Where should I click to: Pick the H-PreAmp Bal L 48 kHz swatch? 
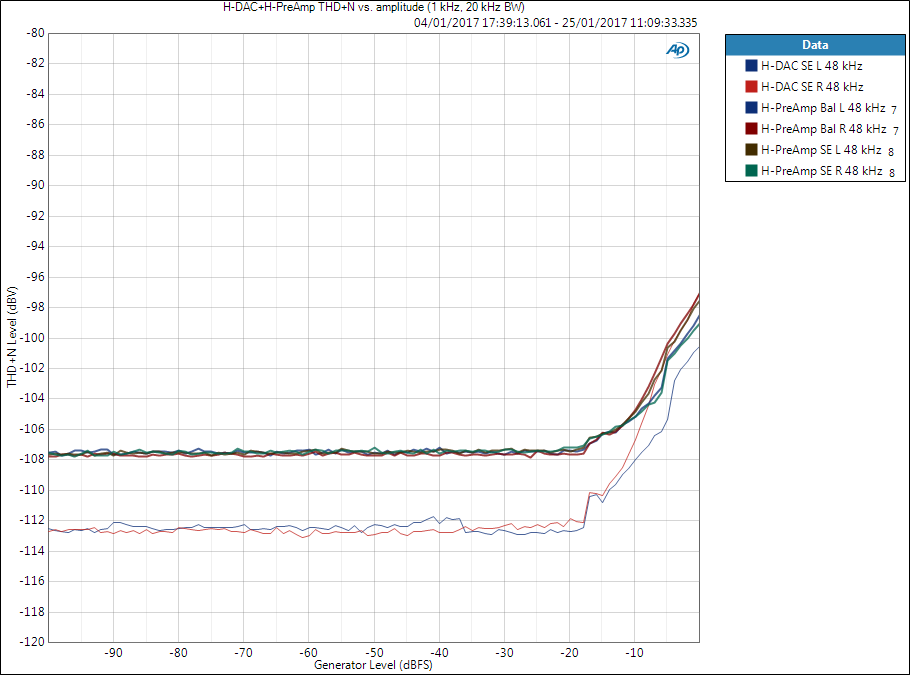(752, 107)
